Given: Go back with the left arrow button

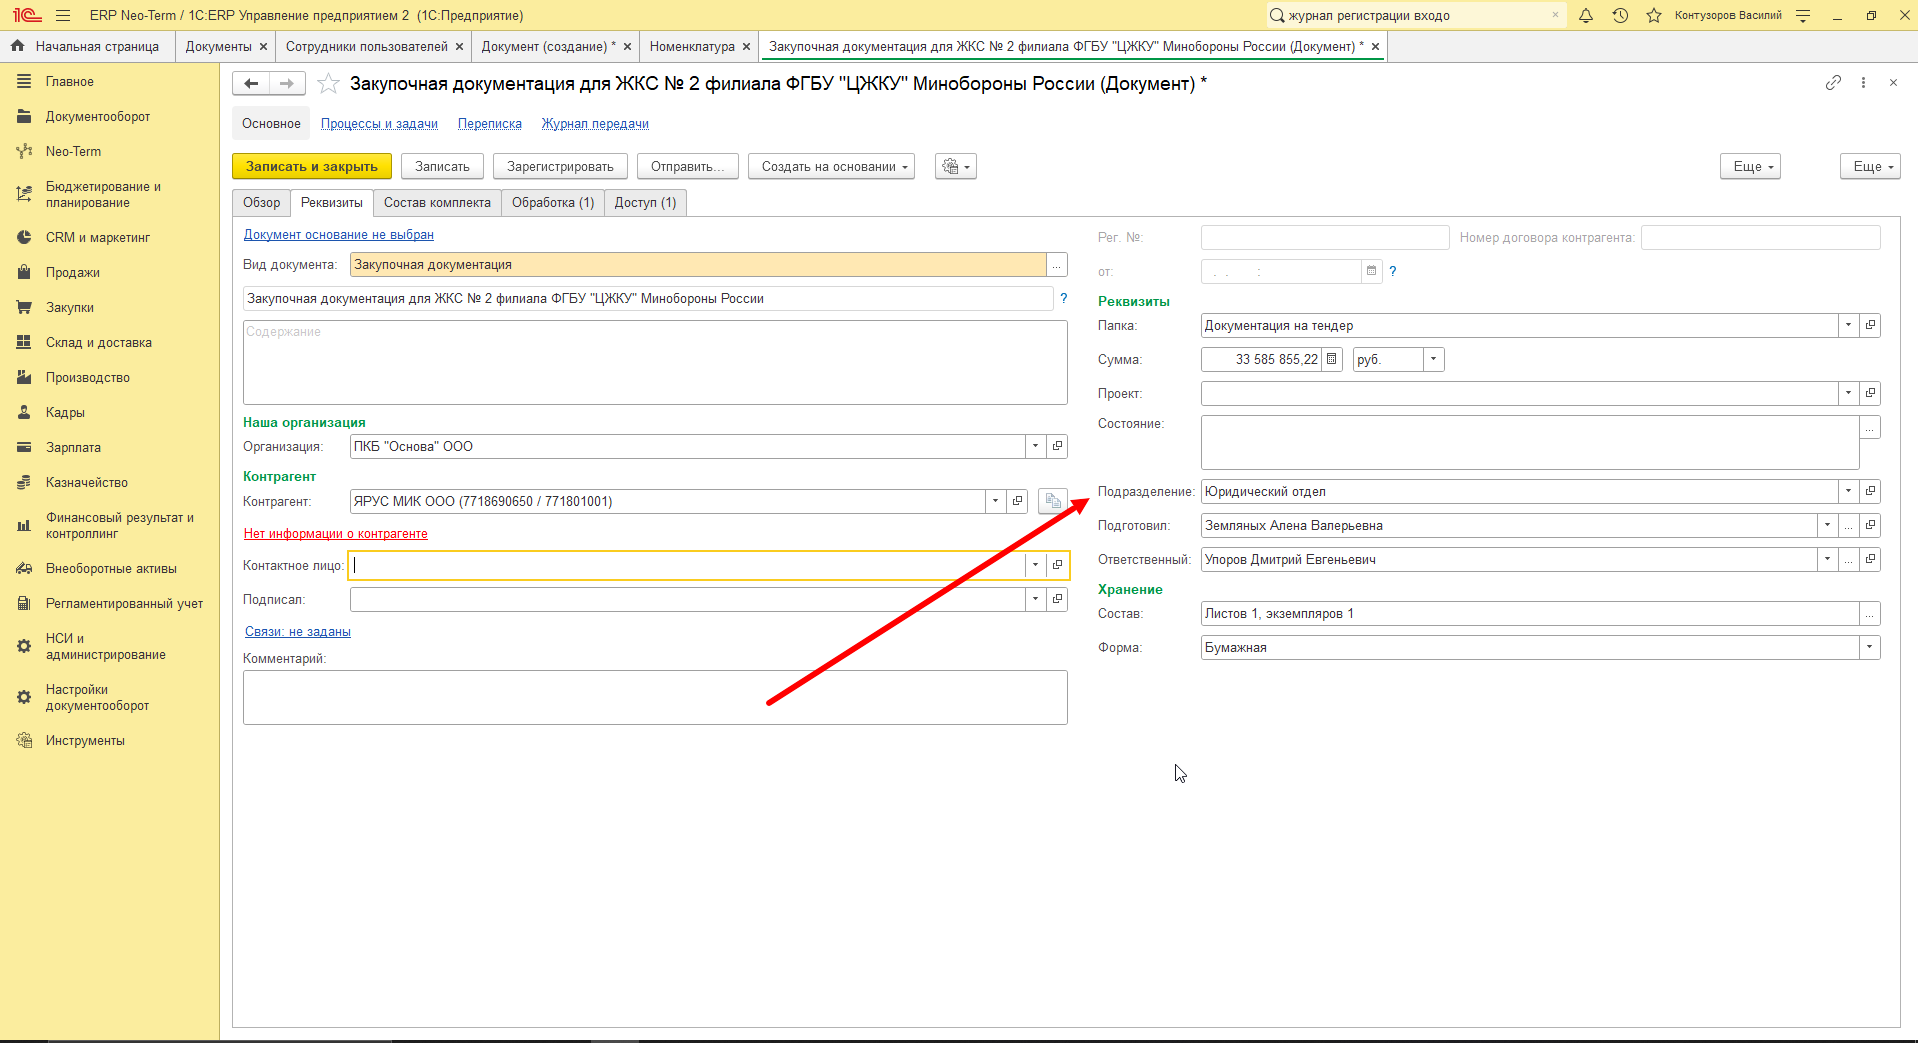Looking at the screenshot, I should tap(251, 84).
